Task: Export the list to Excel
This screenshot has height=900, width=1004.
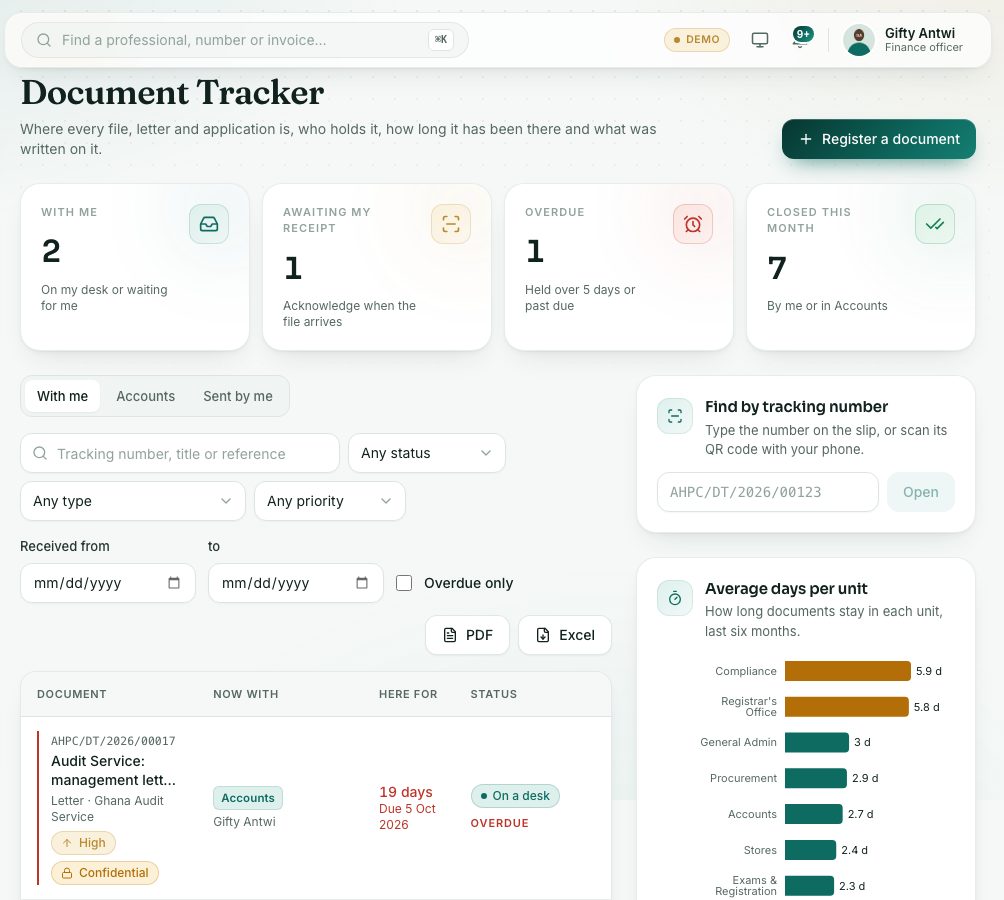Action: 565,635
